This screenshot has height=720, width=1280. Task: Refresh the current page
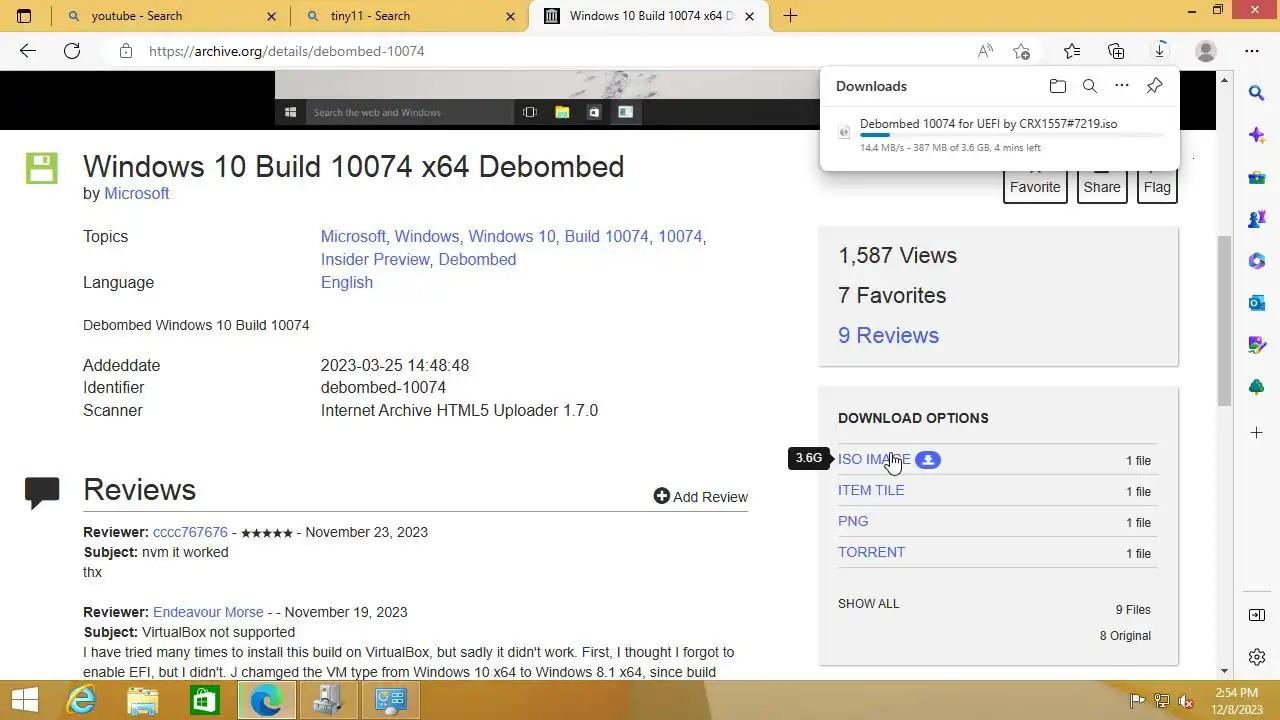72,51
